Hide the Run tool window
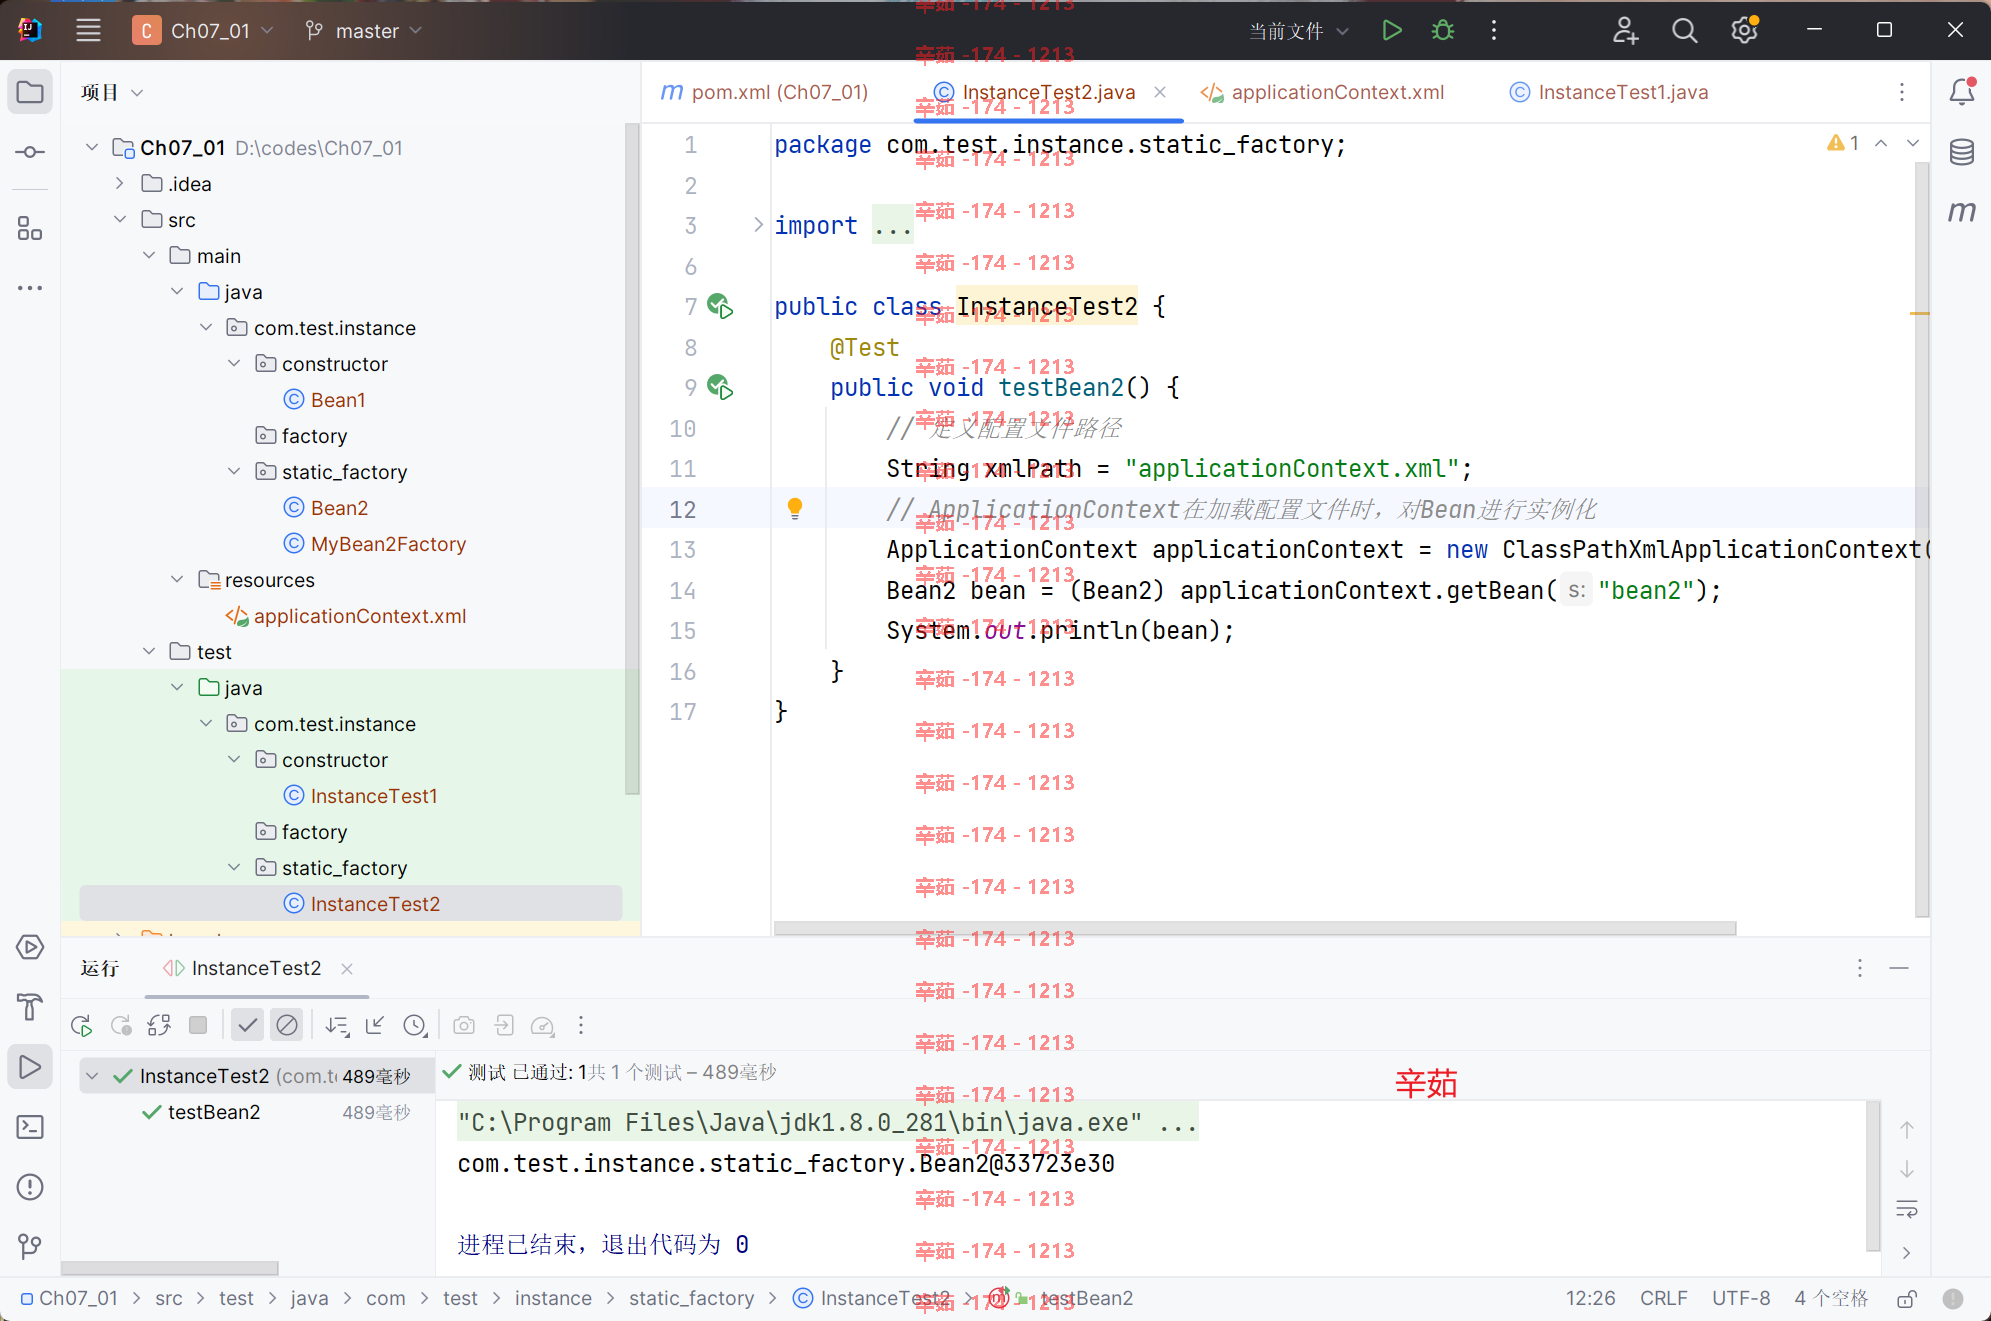Screen dimensions: 1991x1321 [1899, 968]
